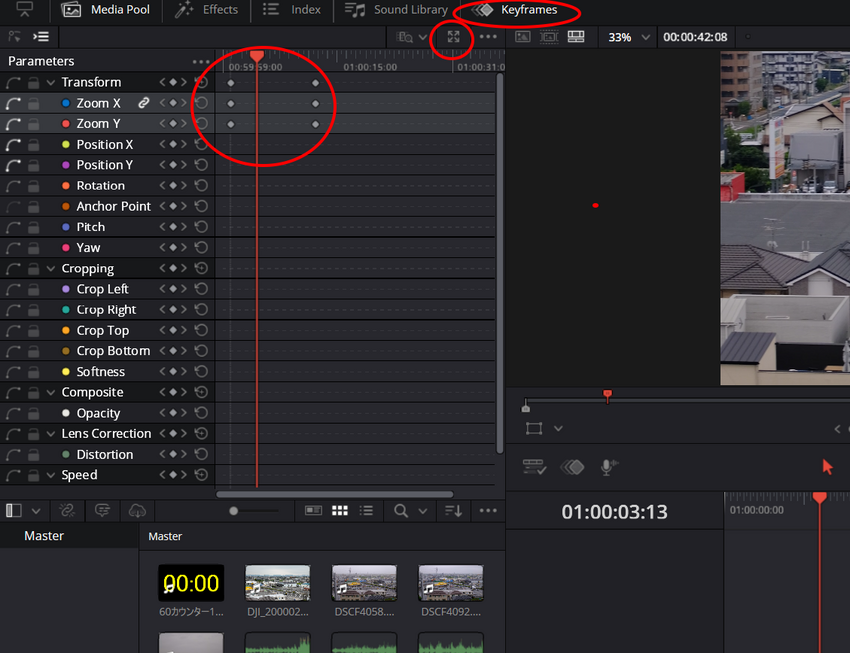Toggle the bin list sidebar icon
850x653 pixels.
(x=14, y=511)
